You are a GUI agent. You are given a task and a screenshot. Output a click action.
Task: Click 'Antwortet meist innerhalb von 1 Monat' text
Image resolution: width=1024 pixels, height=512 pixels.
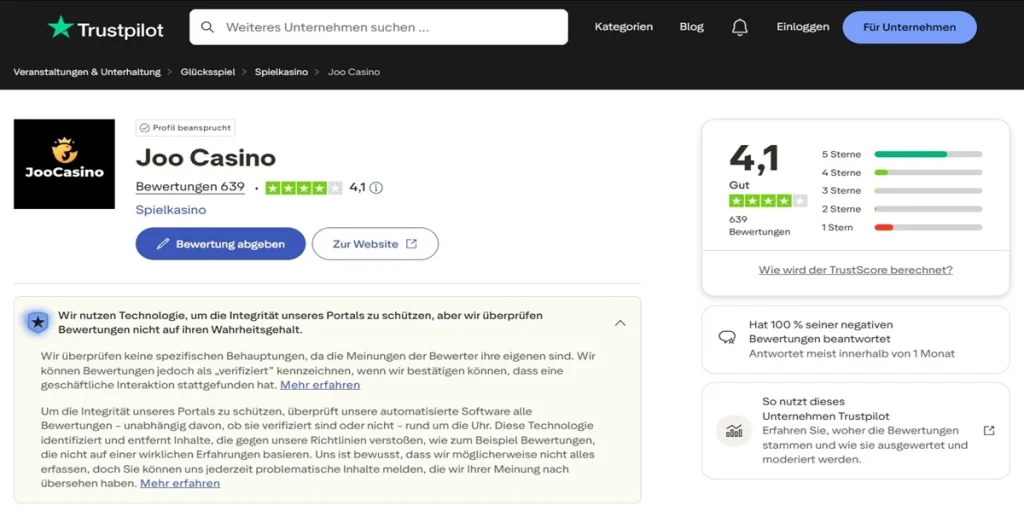pyautogui.click(x=852, y=353)
